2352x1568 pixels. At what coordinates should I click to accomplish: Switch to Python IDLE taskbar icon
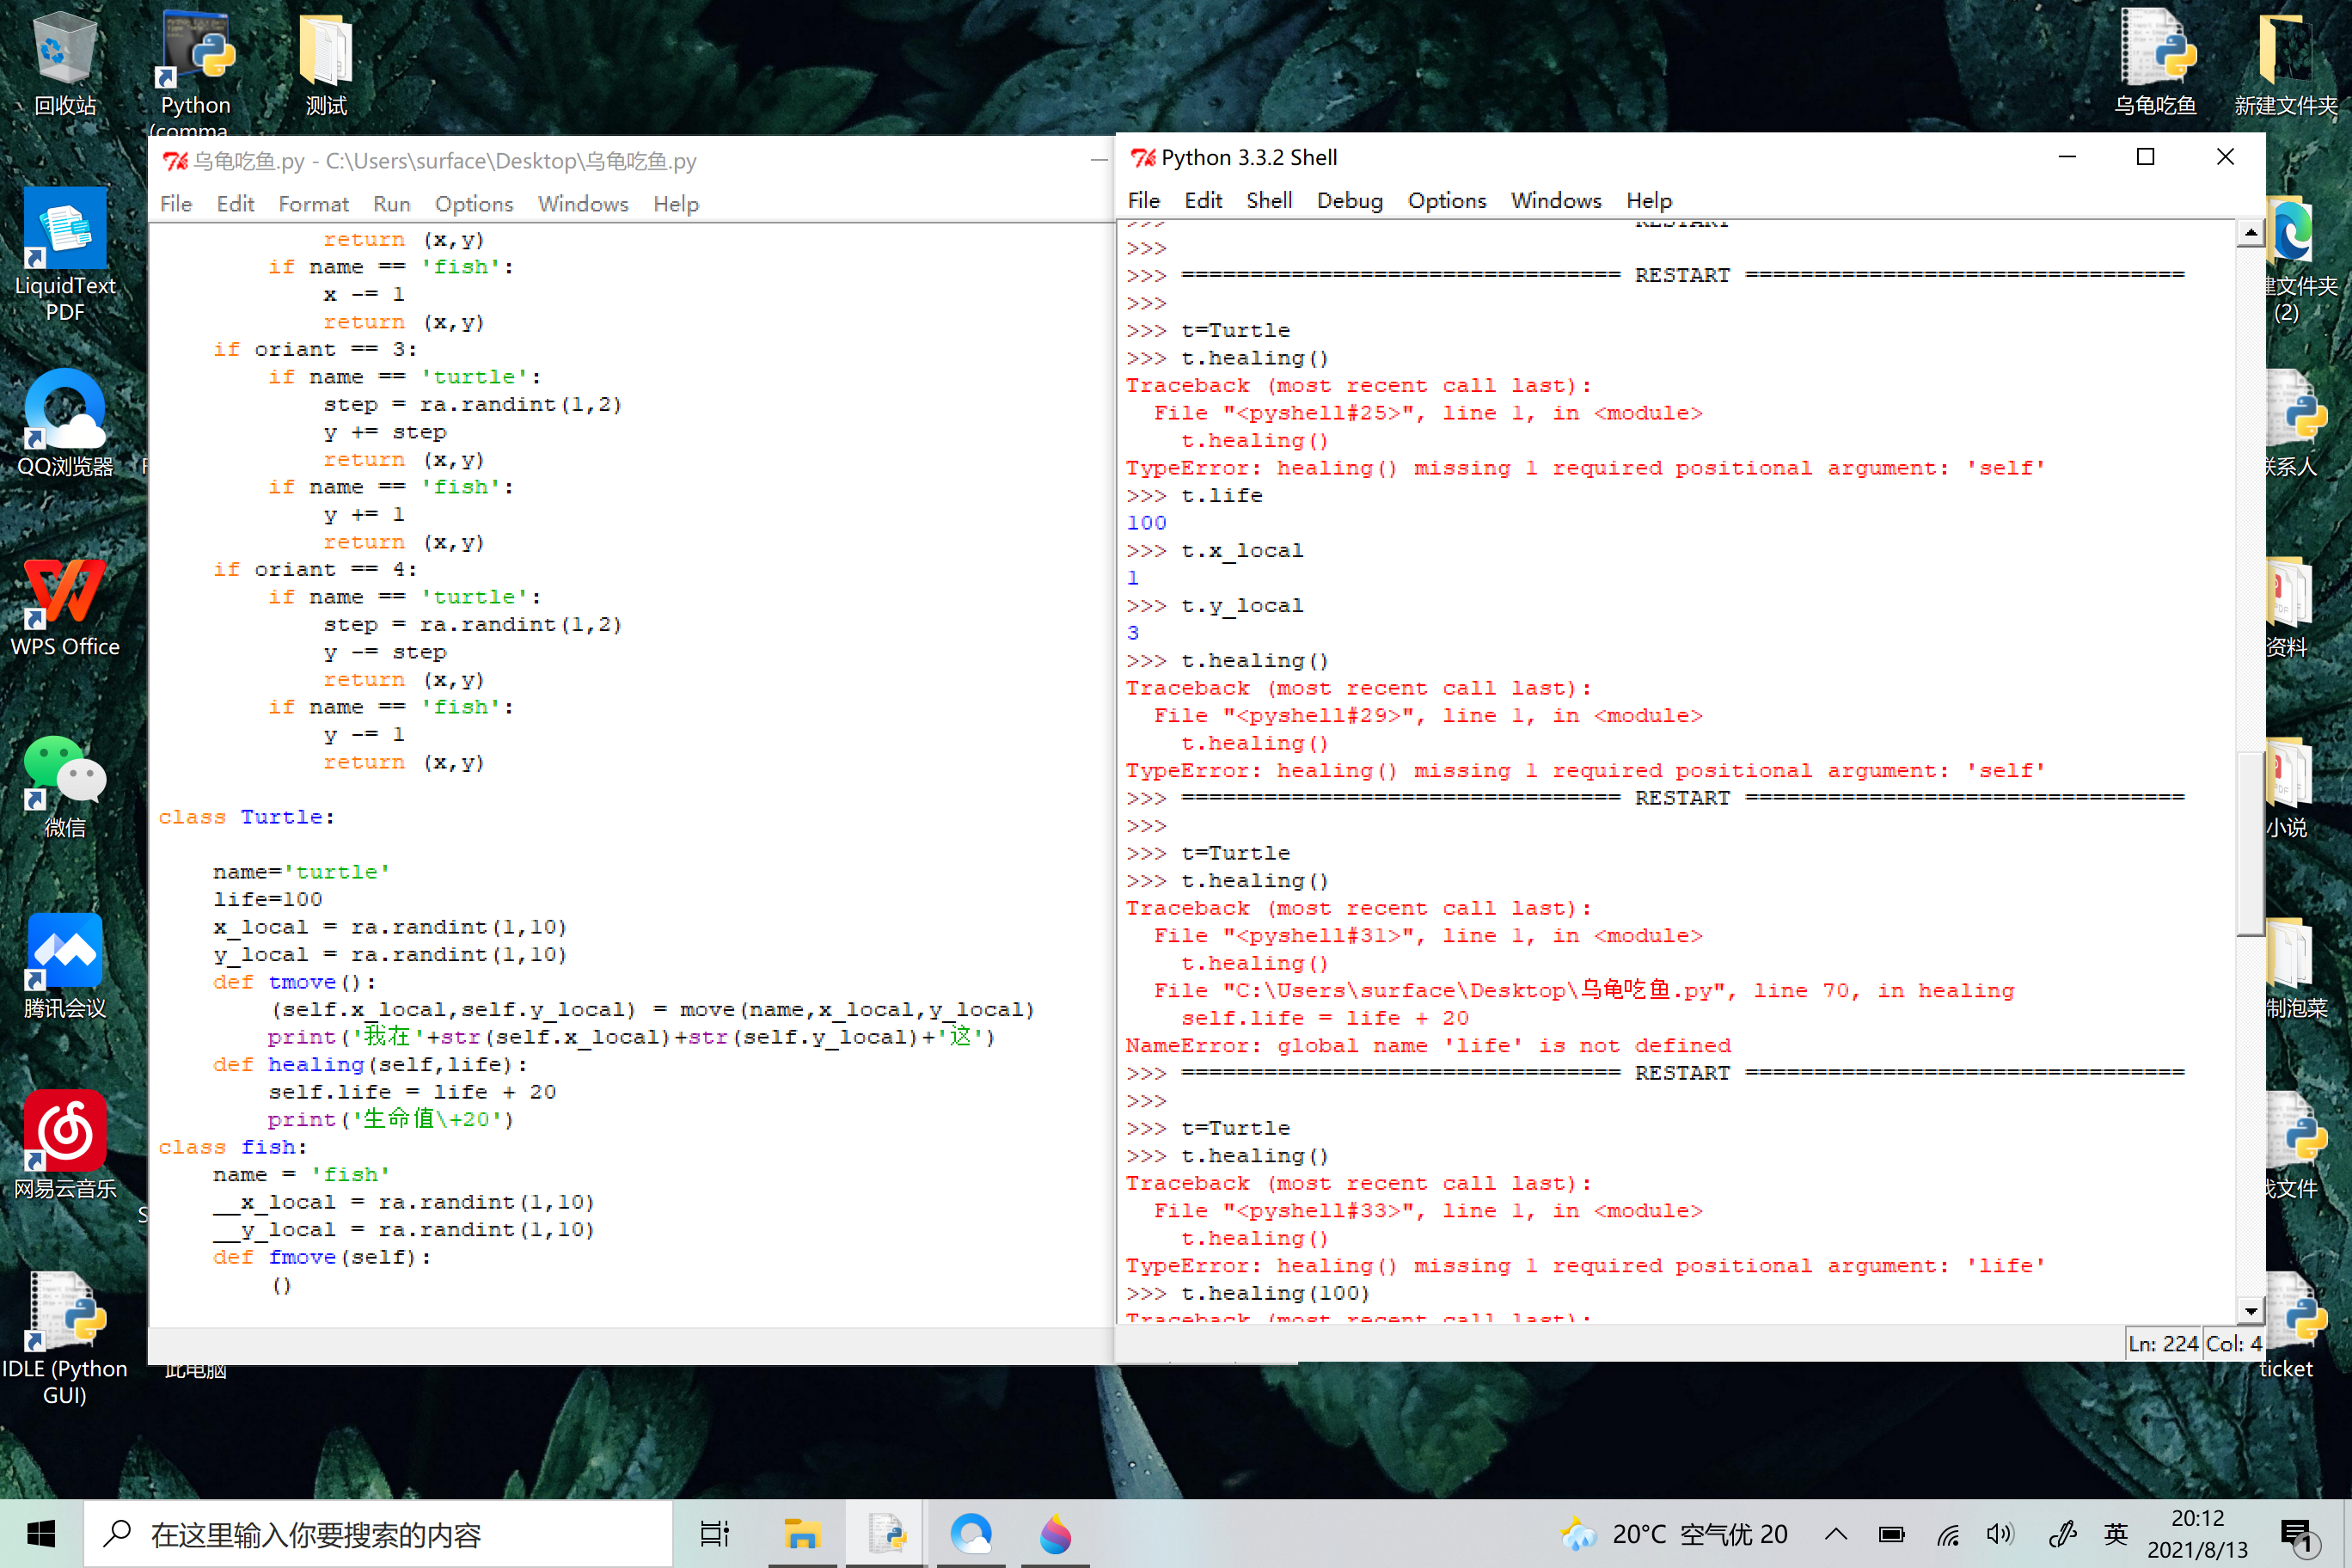coord(886,1533)
